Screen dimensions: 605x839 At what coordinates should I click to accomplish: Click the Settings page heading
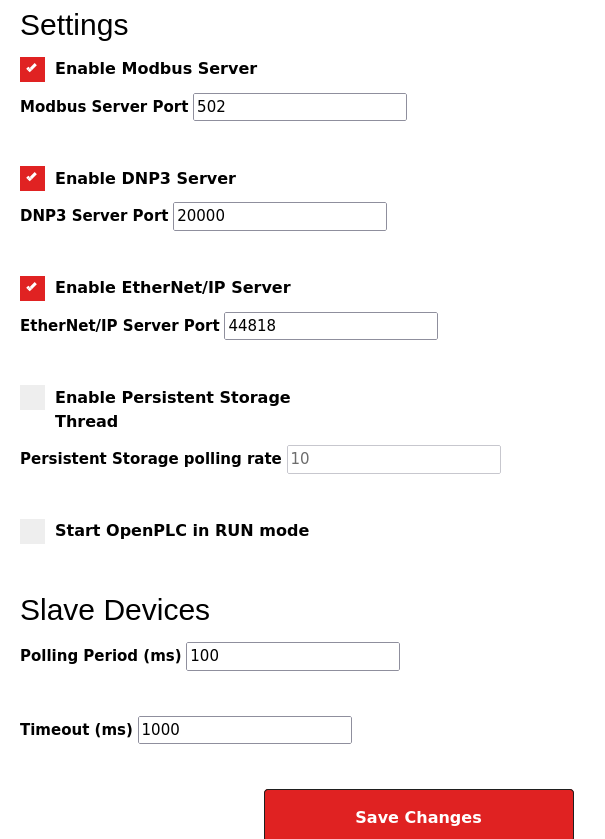pos(74,25)
